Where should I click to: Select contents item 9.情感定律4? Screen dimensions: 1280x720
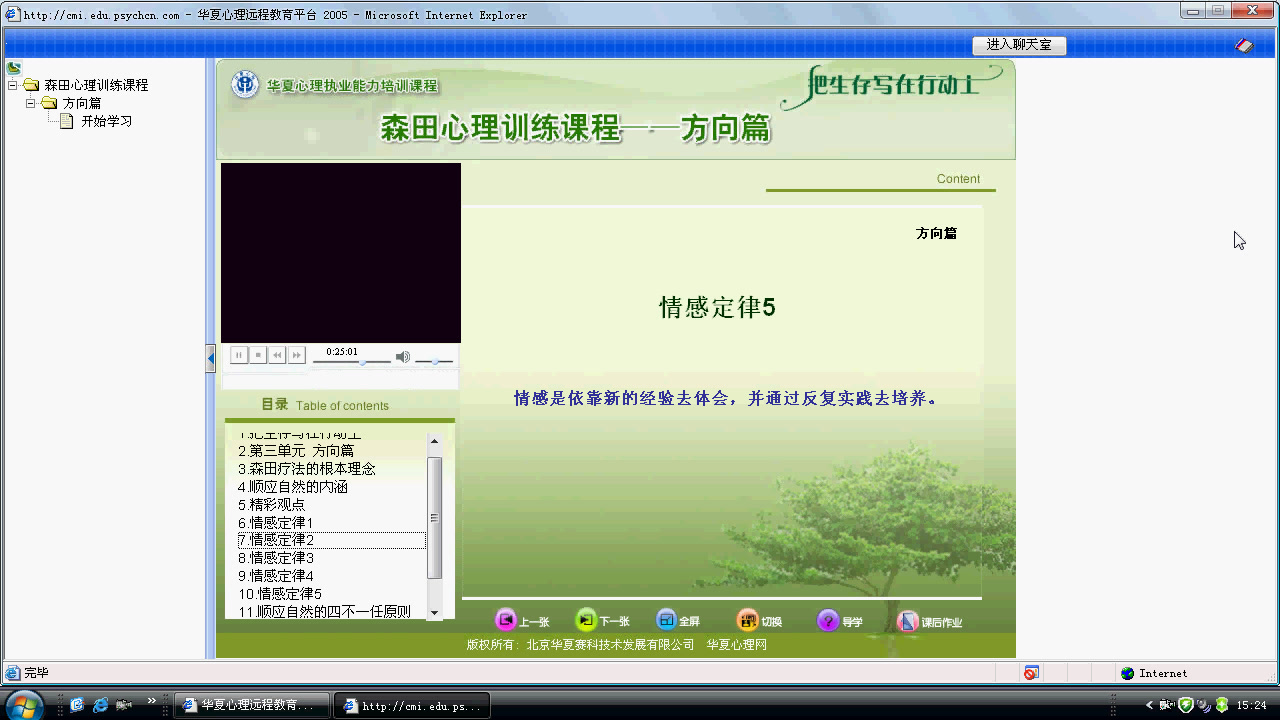276,576
